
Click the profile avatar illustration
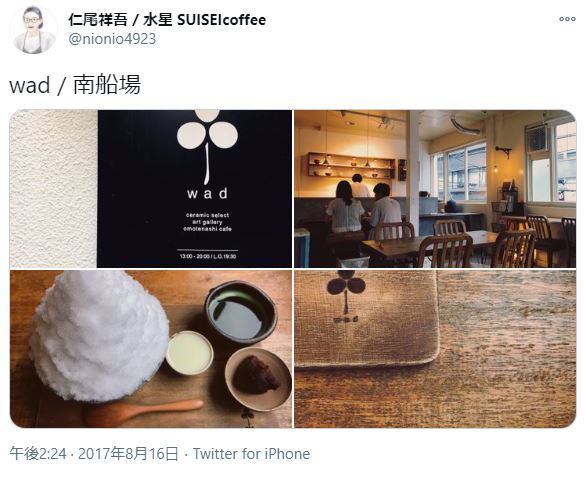[x=34, y=30]
